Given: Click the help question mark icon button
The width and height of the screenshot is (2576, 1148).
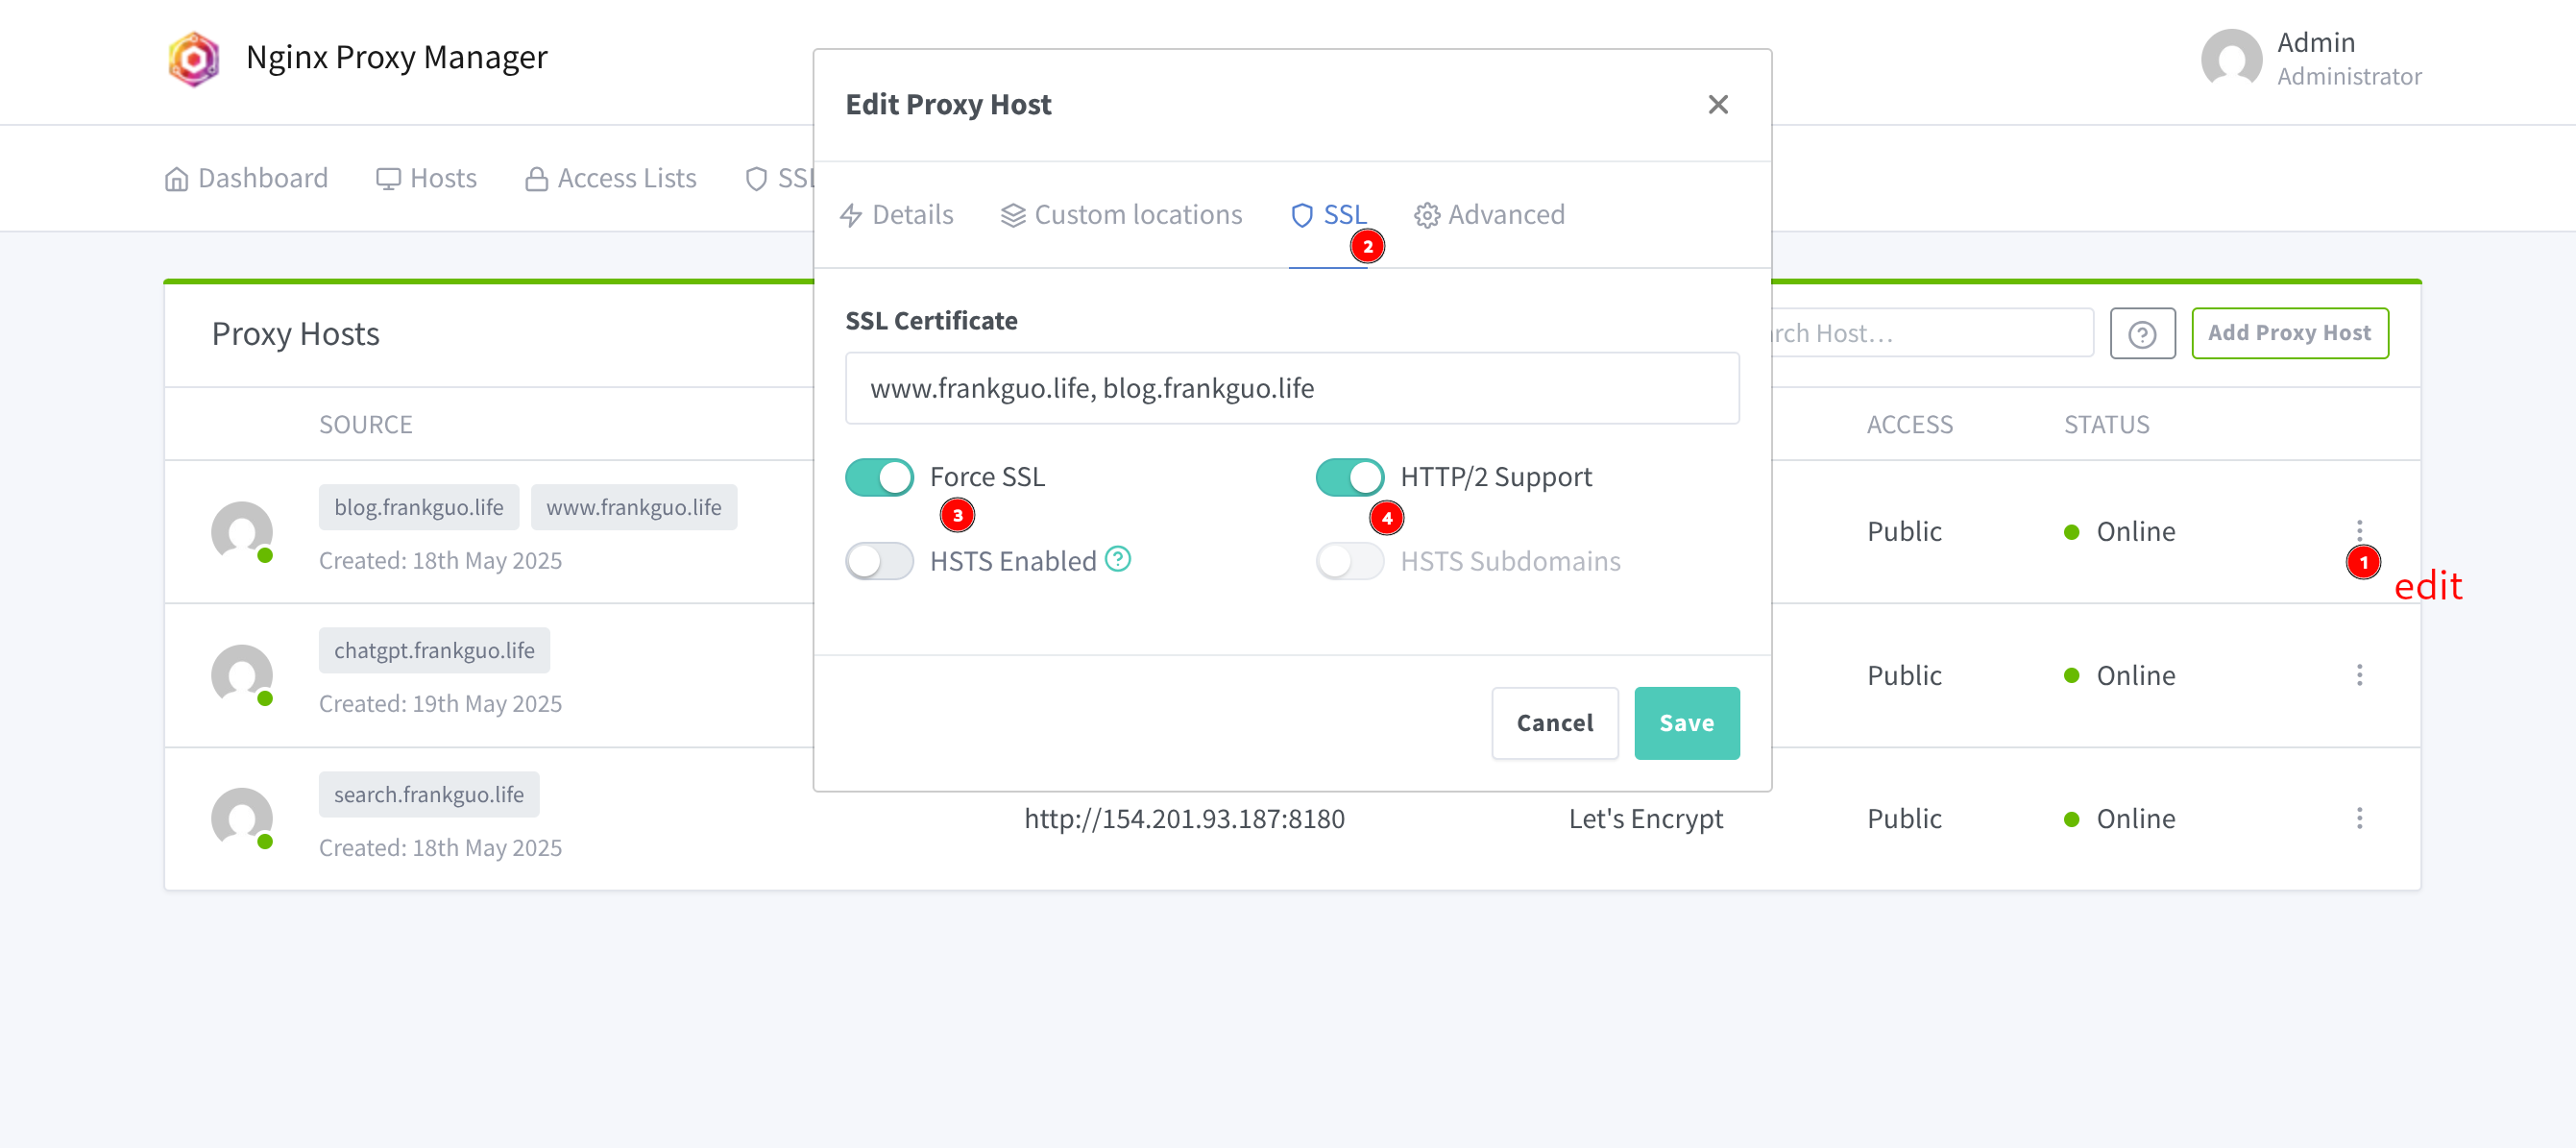Looking at the screenshot, I should pyautogui.click(x=2141, y=334).
